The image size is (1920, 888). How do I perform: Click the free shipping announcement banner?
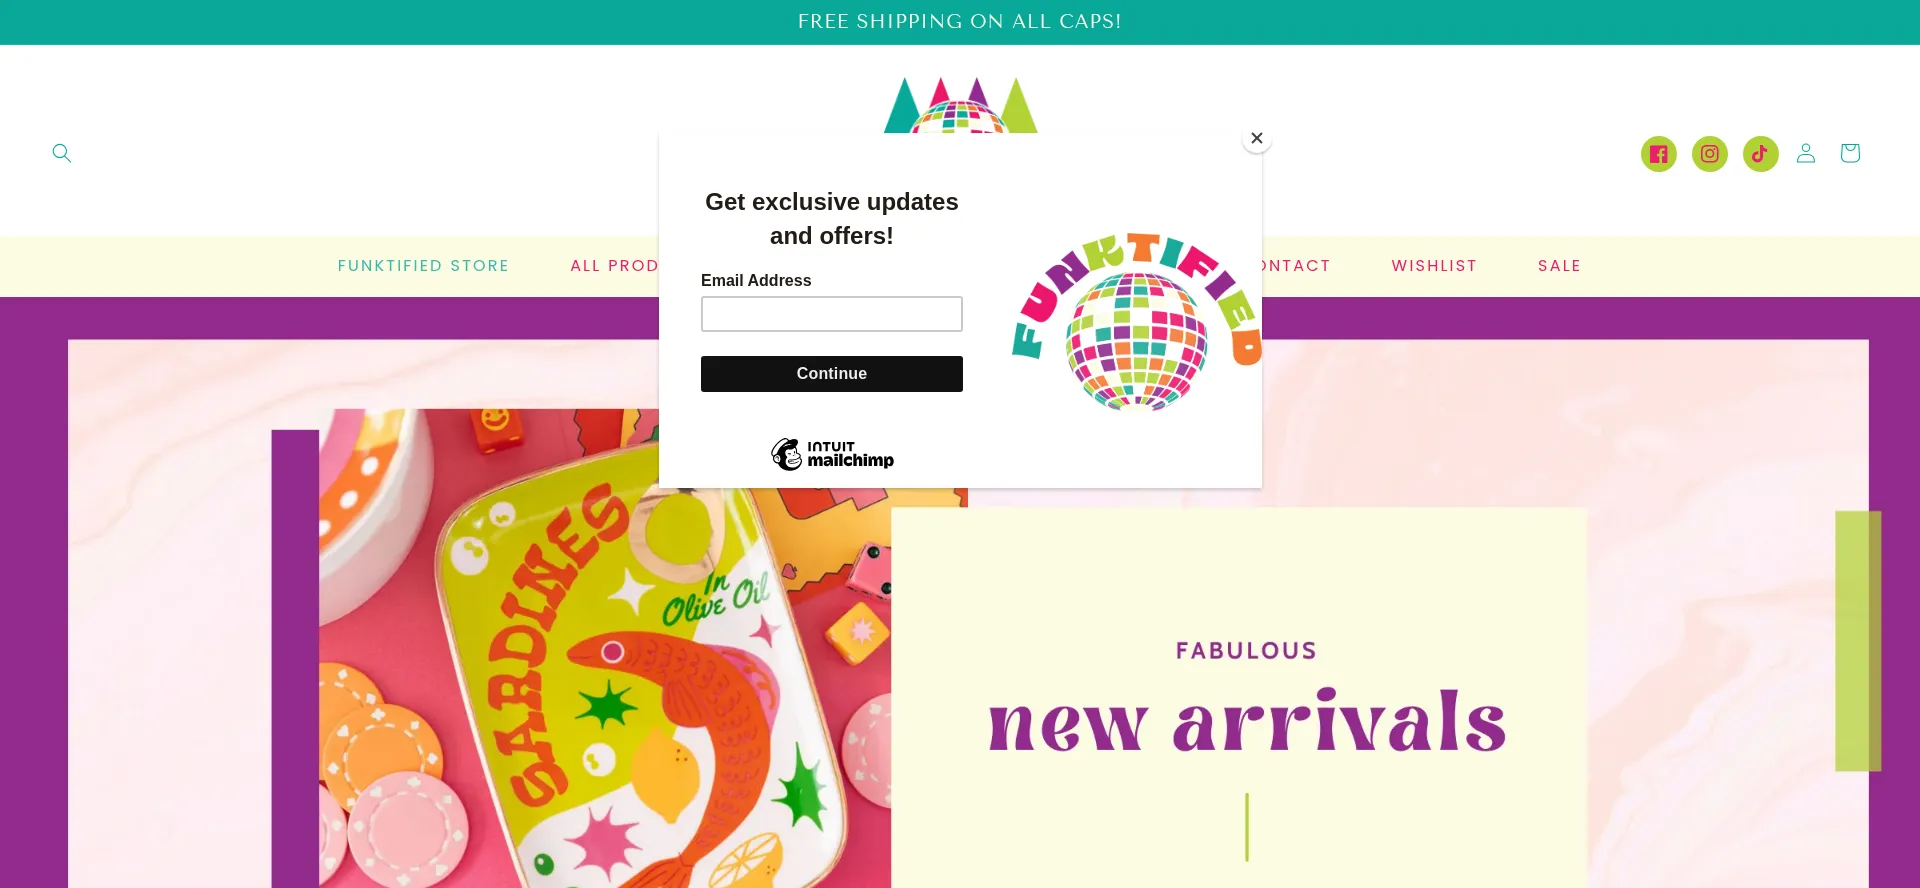pyautogui.click(x=960, y=22)
